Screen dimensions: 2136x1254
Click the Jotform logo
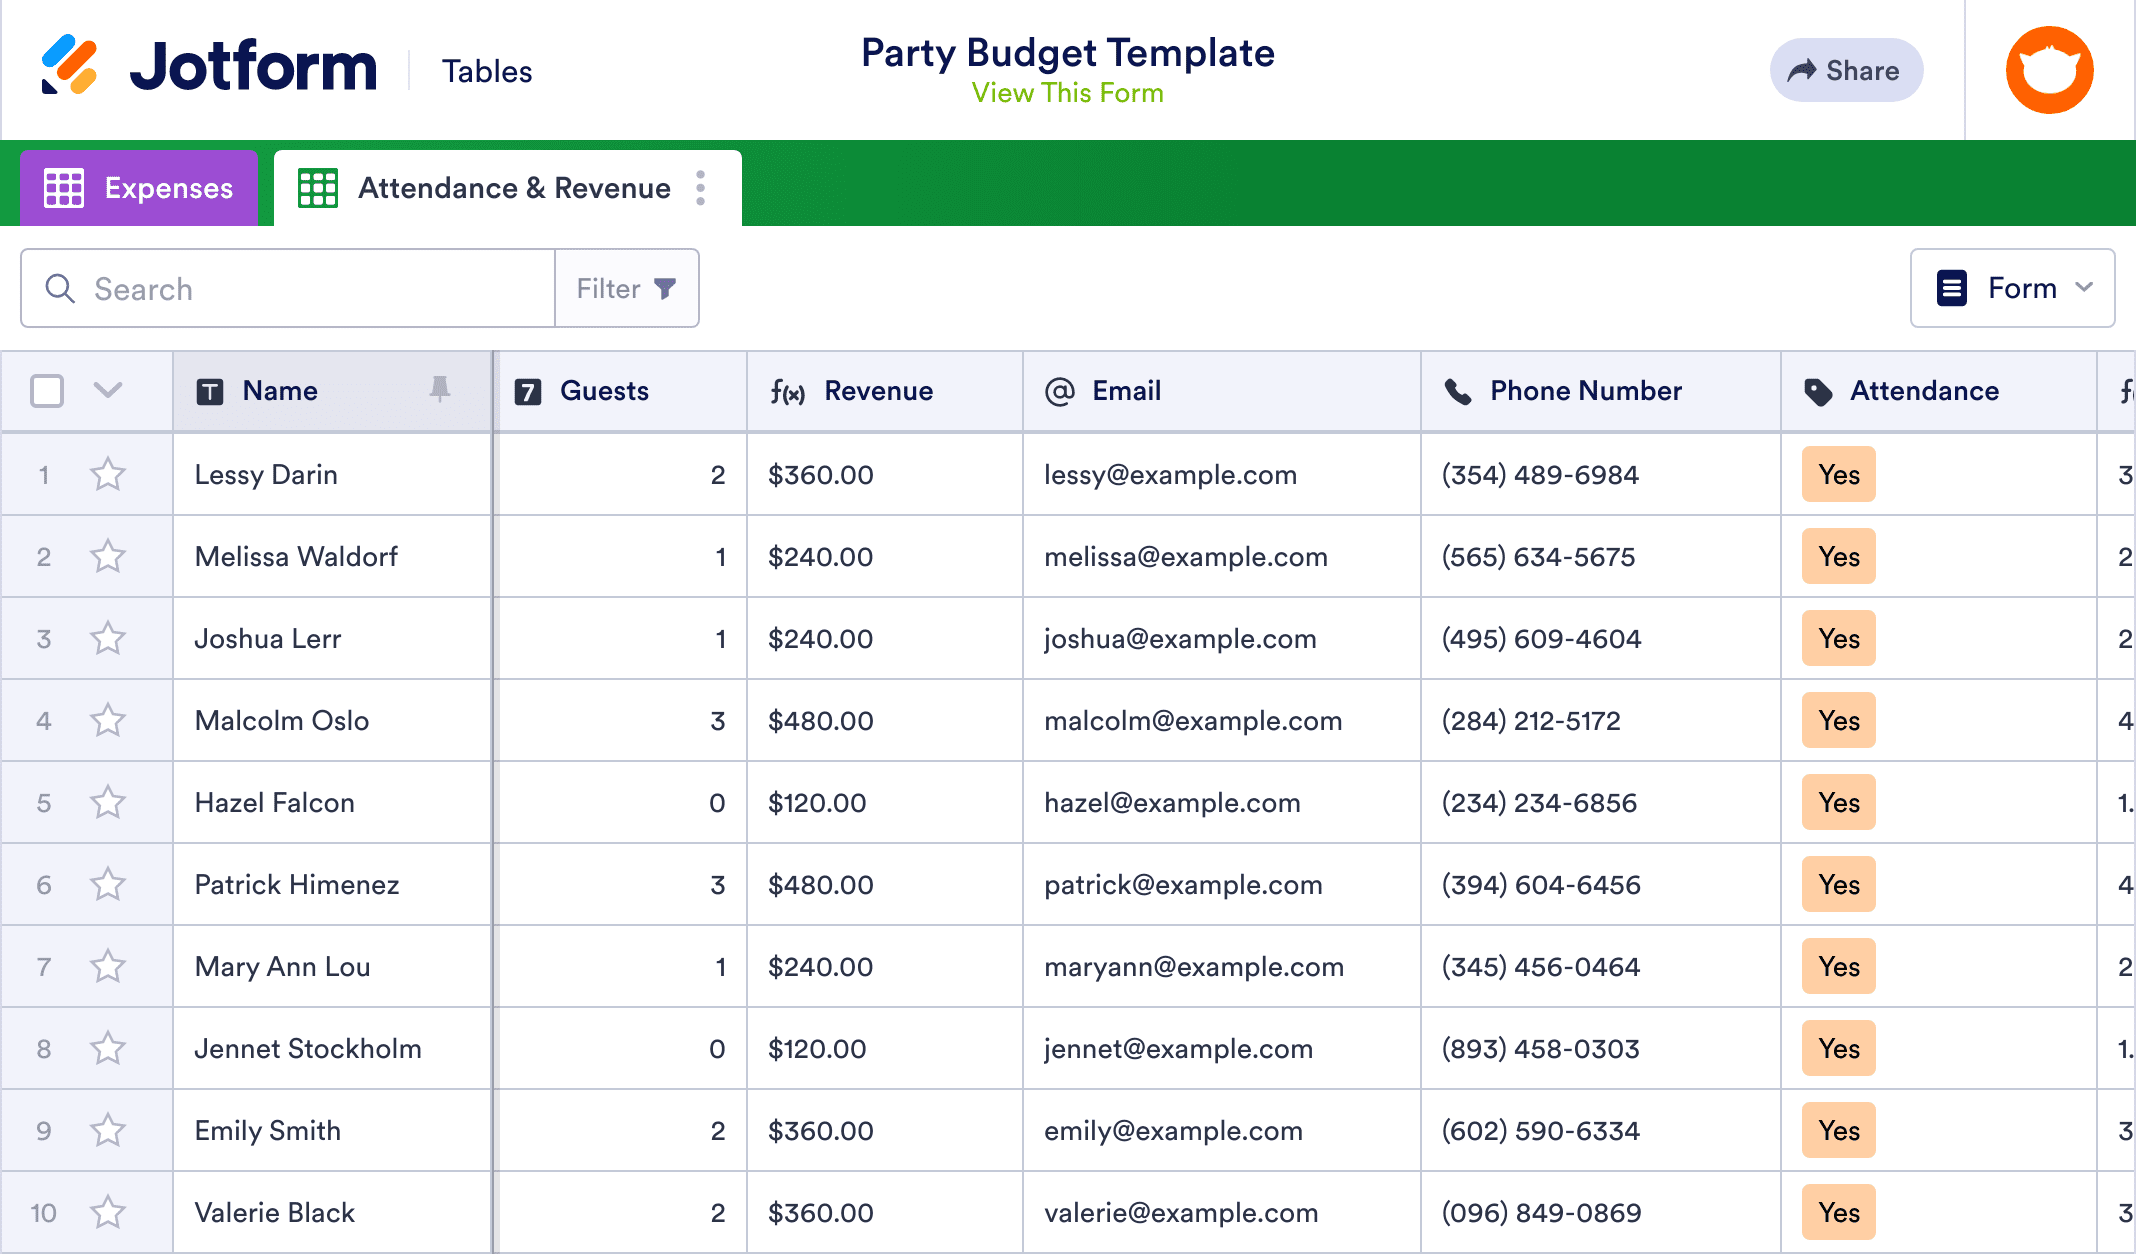pos(208,66)
